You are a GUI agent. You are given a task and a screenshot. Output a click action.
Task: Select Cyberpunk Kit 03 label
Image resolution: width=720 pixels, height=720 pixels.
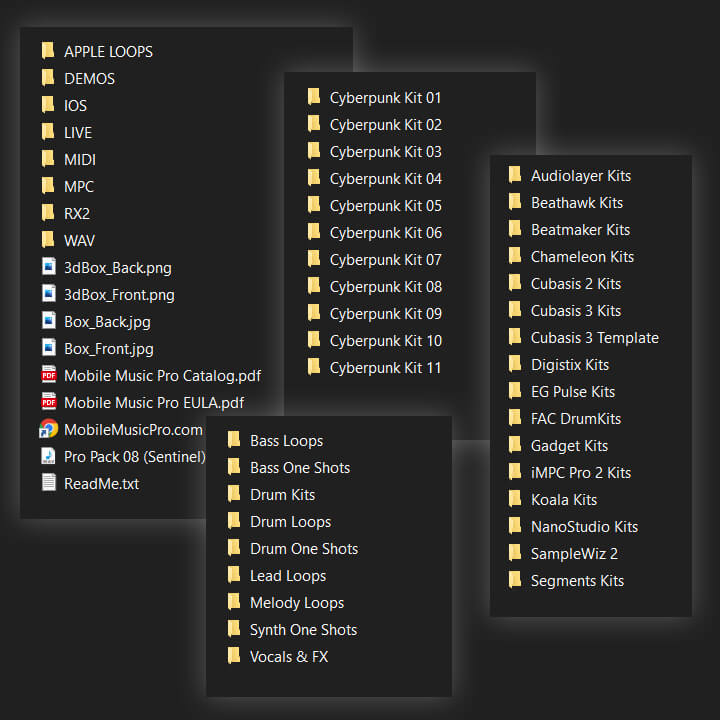386,152
